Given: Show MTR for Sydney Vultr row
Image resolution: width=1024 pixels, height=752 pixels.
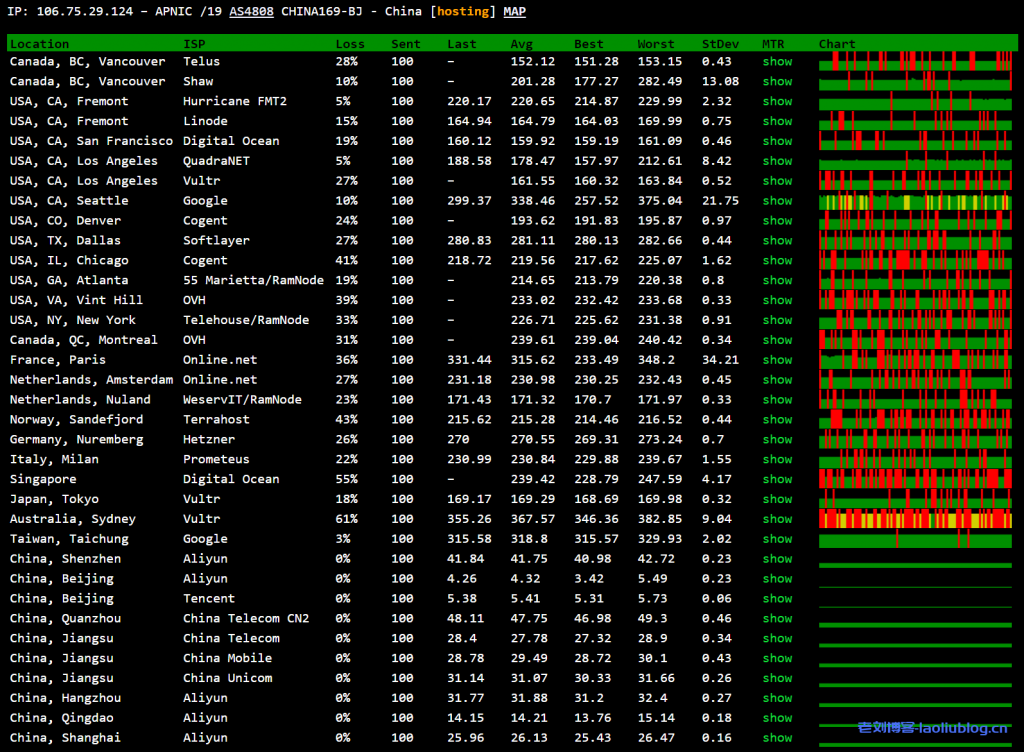Looking at the screenshot, I should click(777, 519).
